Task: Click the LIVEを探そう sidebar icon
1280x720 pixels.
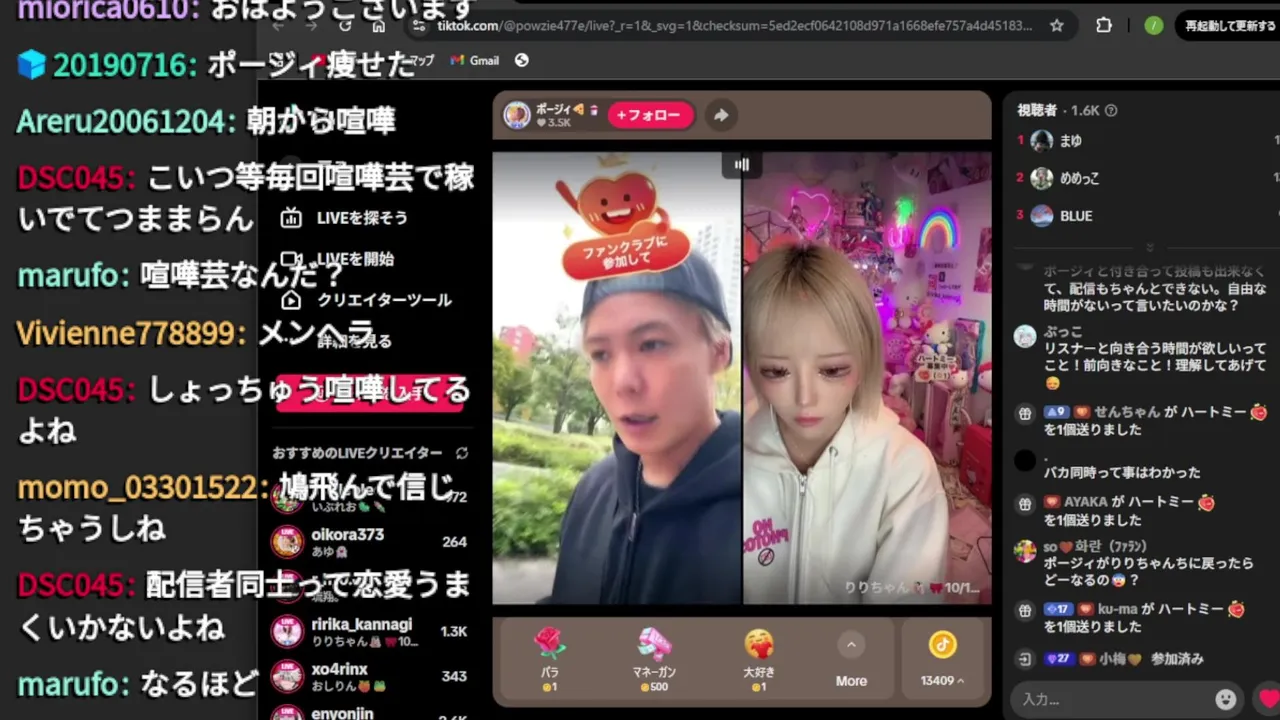Action: coord(291,218)
